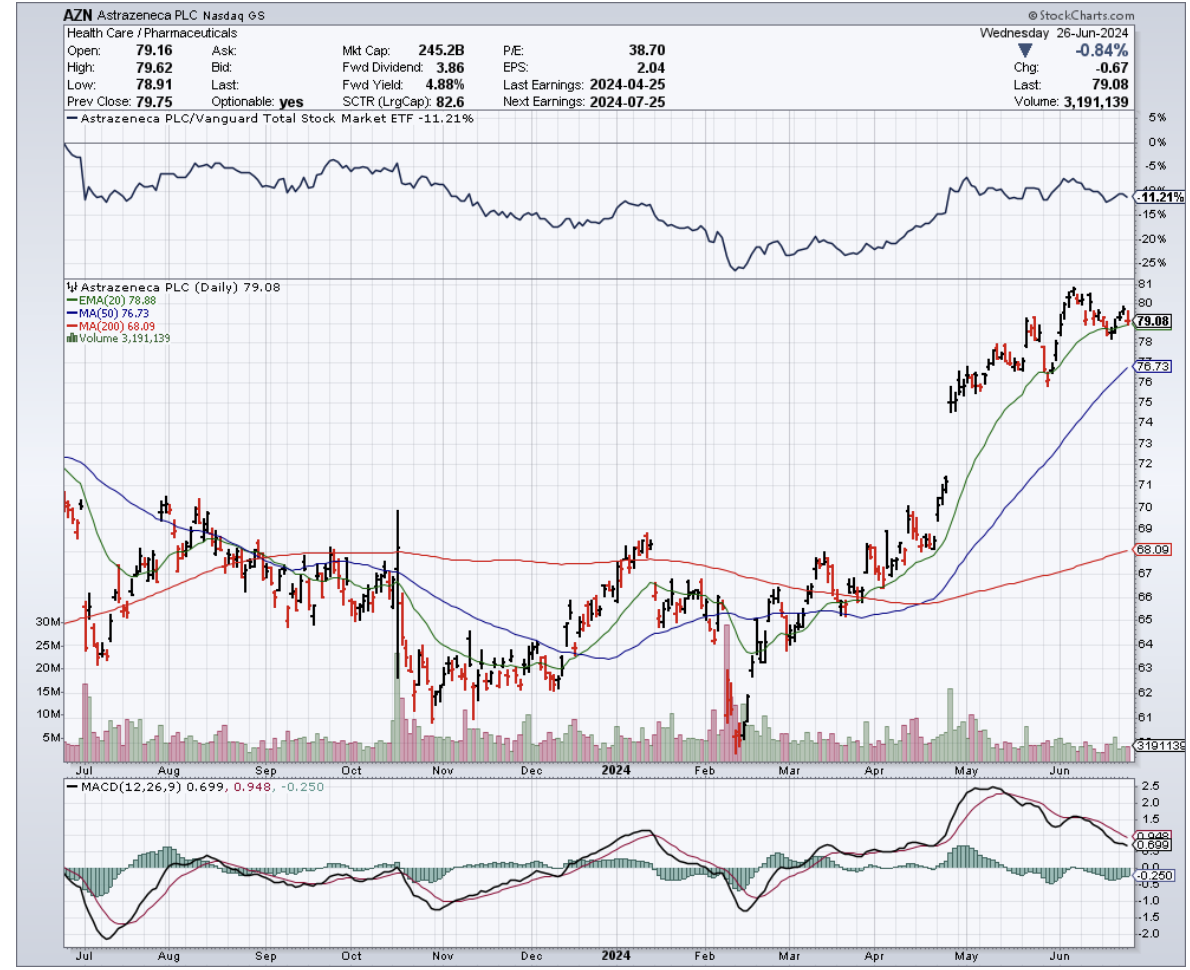
Task: Click the 0.948 MACD signal axis tag
Action: pos(1153,835)
